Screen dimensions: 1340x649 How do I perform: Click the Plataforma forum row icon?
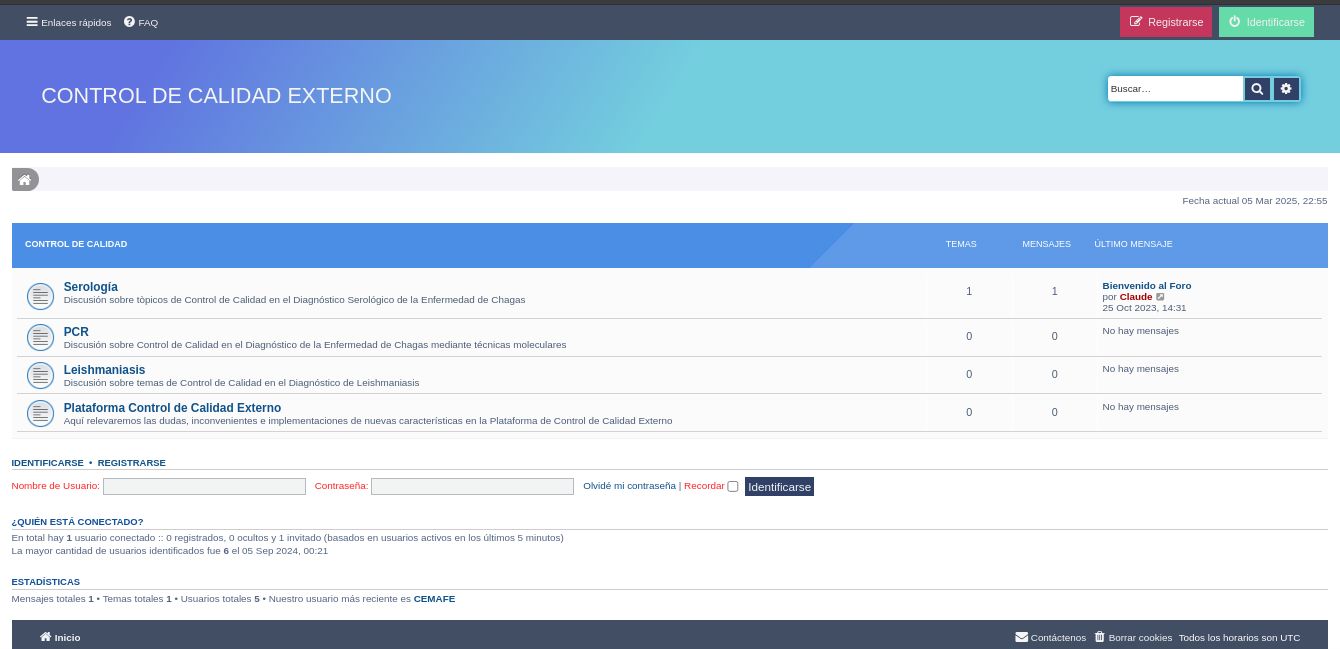[x=40, y=413]
